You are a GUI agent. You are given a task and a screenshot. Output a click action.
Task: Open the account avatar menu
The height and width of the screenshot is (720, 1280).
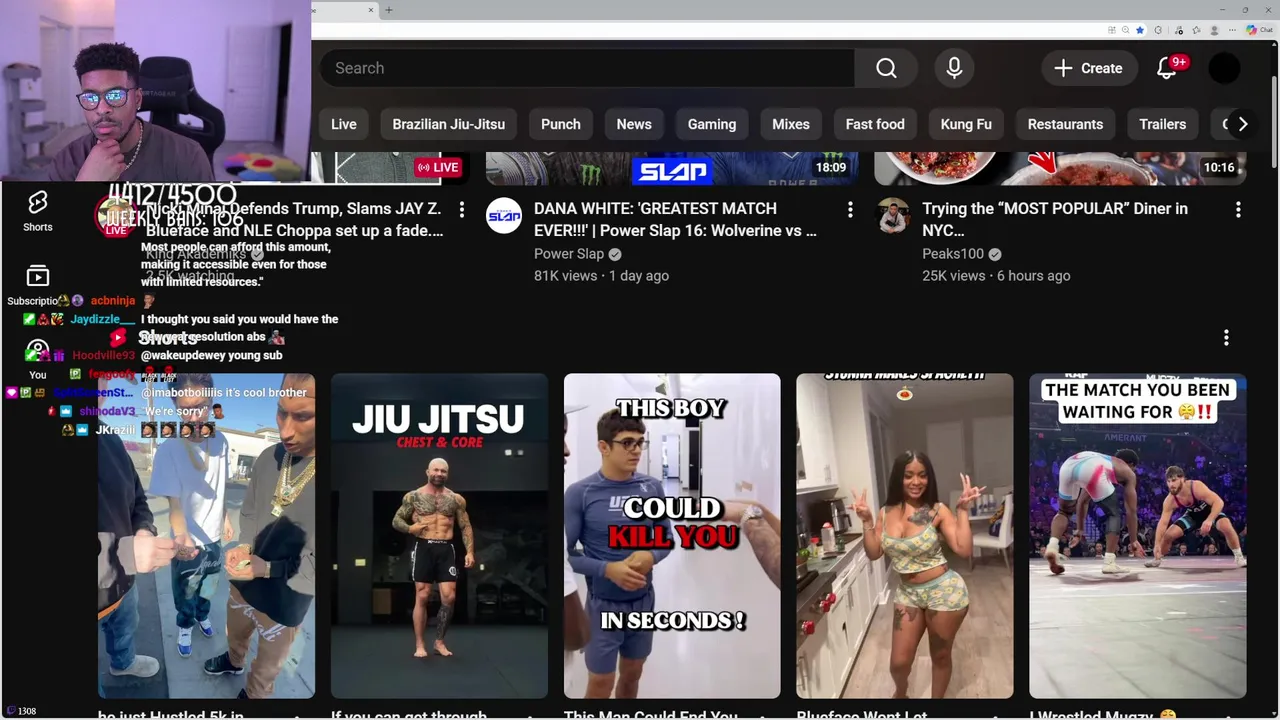point(1224,68)
